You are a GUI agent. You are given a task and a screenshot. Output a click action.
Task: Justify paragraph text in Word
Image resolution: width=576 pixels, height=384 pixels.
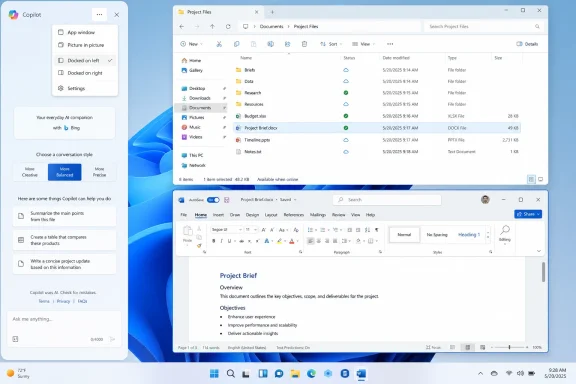pyautogui.click(x=335, y=241)
